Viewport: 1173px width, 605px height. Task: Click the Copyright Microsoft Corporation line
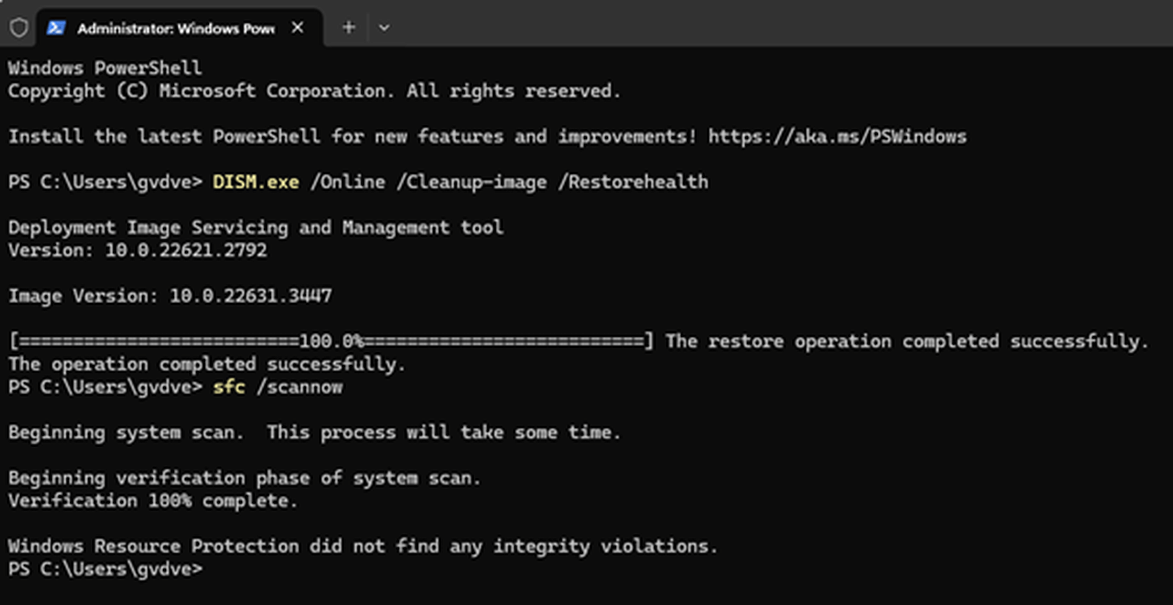tap(314, 91)
